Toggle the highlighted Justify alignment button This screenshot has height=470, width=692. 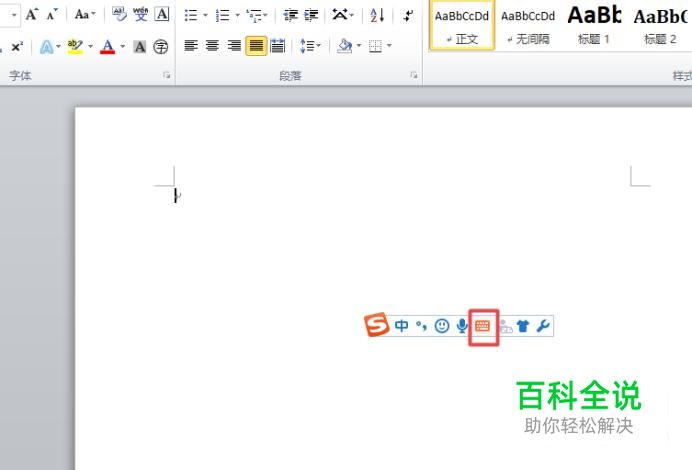pyautogui.click(x=256, y=46)
